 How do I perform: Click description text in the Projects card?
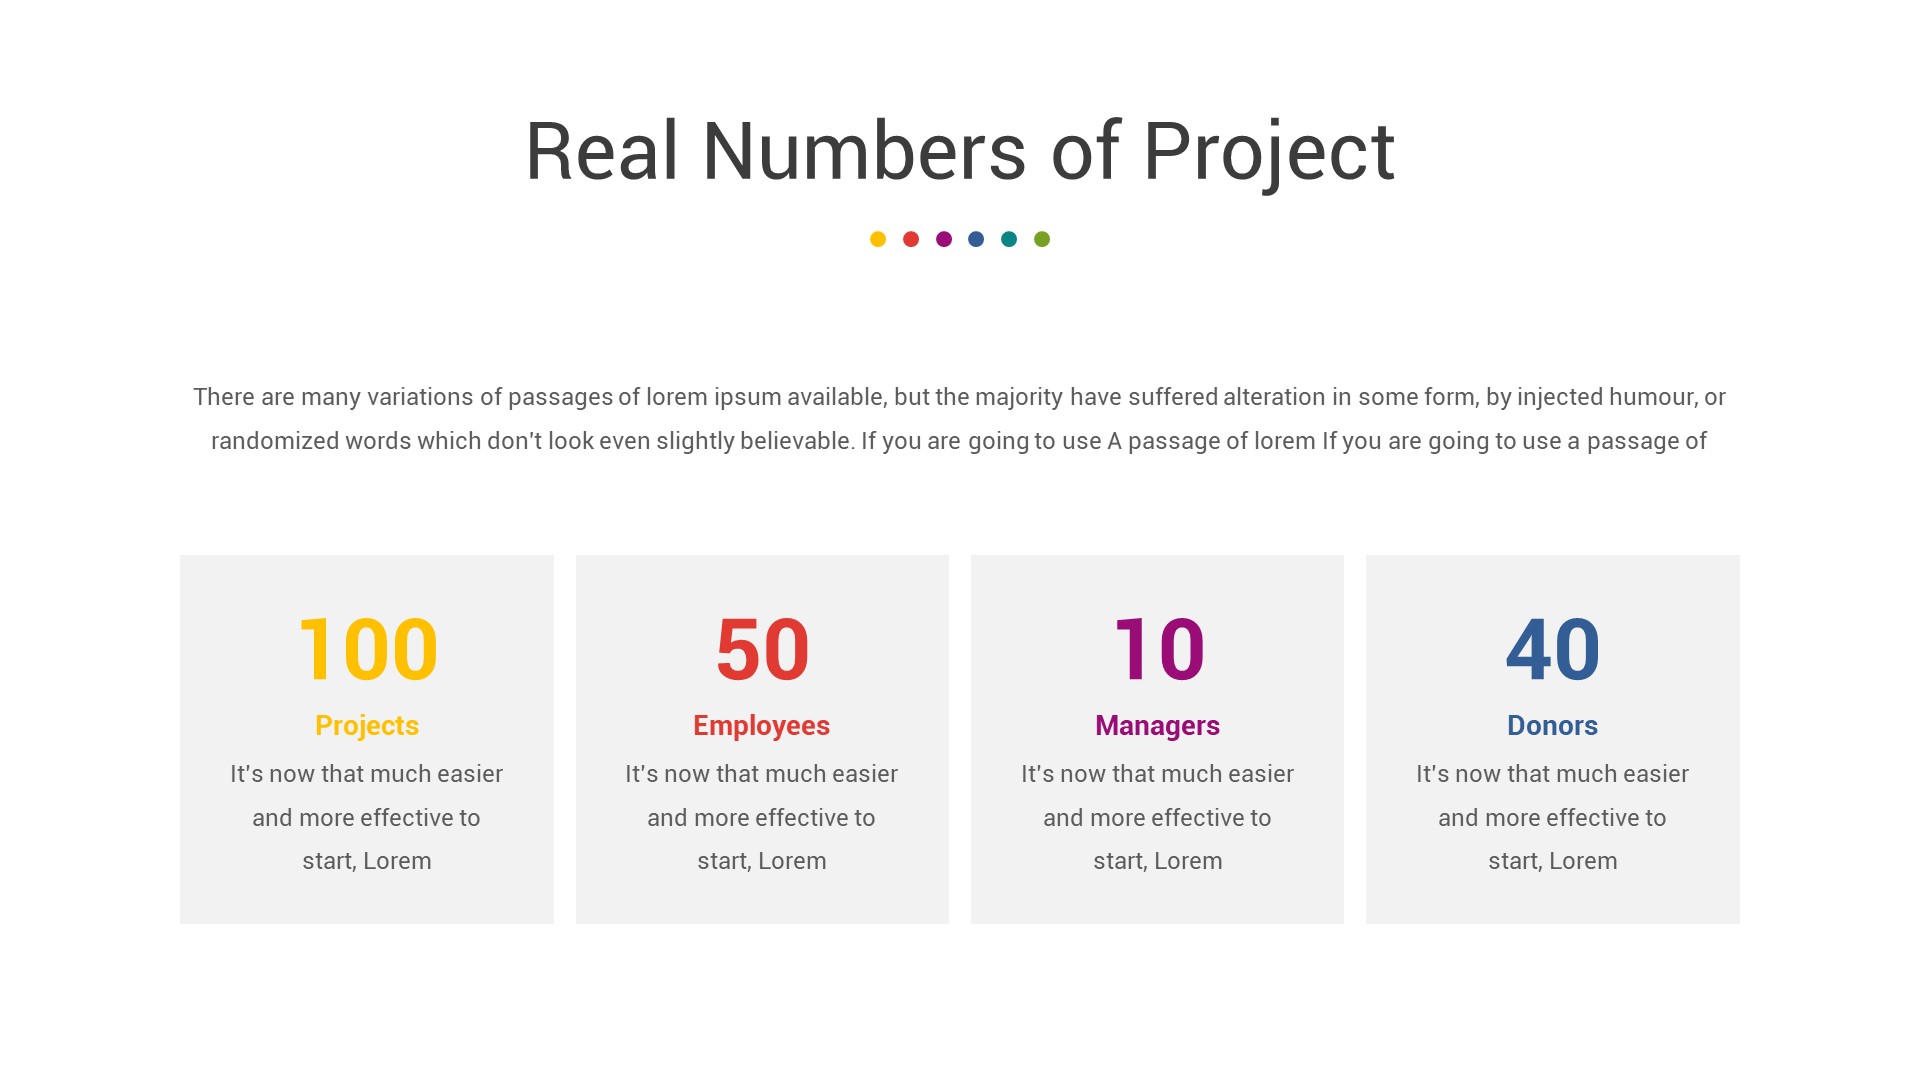[x=367, y=817]
